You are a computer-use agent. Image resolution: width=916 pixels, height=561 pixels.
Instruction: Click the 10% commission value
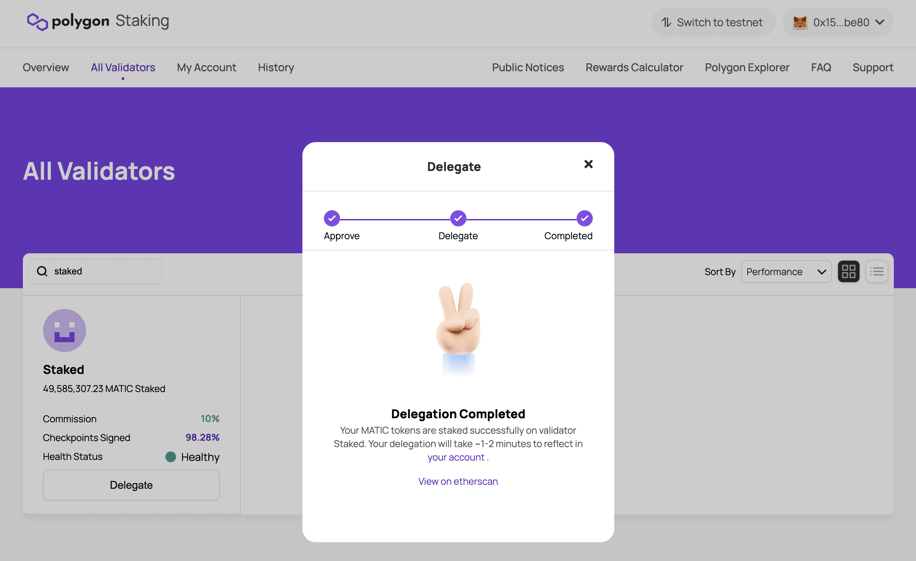point(210,418)
